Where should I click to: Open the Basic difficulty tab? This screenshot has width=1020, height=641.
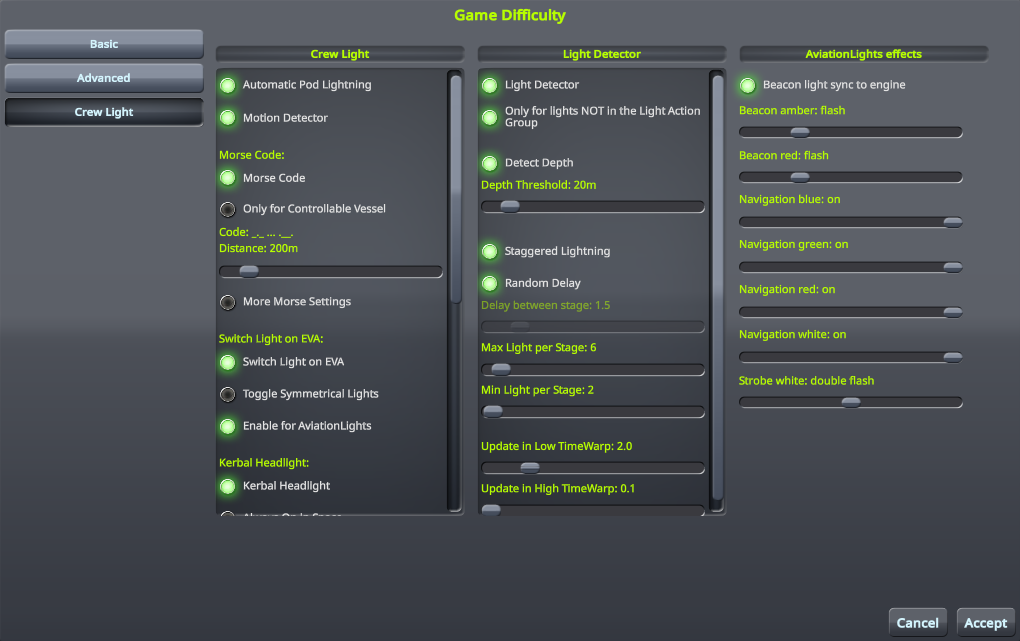pyautogui.click(x=104, y=44)
